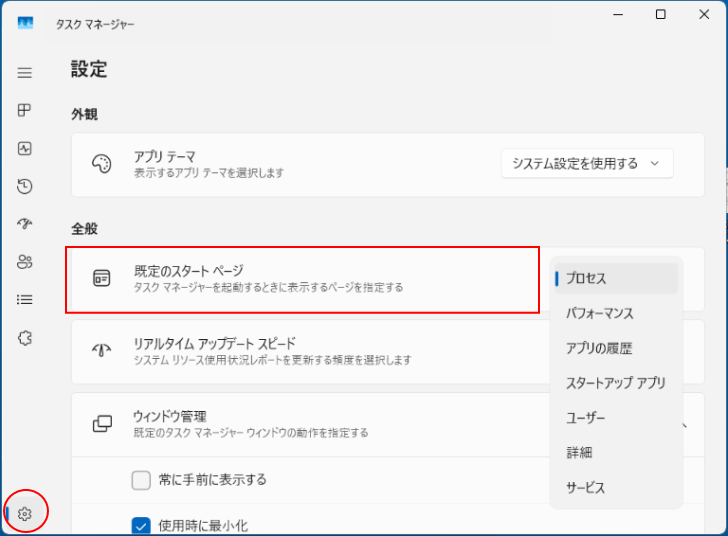Click the 全般 section heading
The height and width of the screenshot is (536, 728).
84,229
